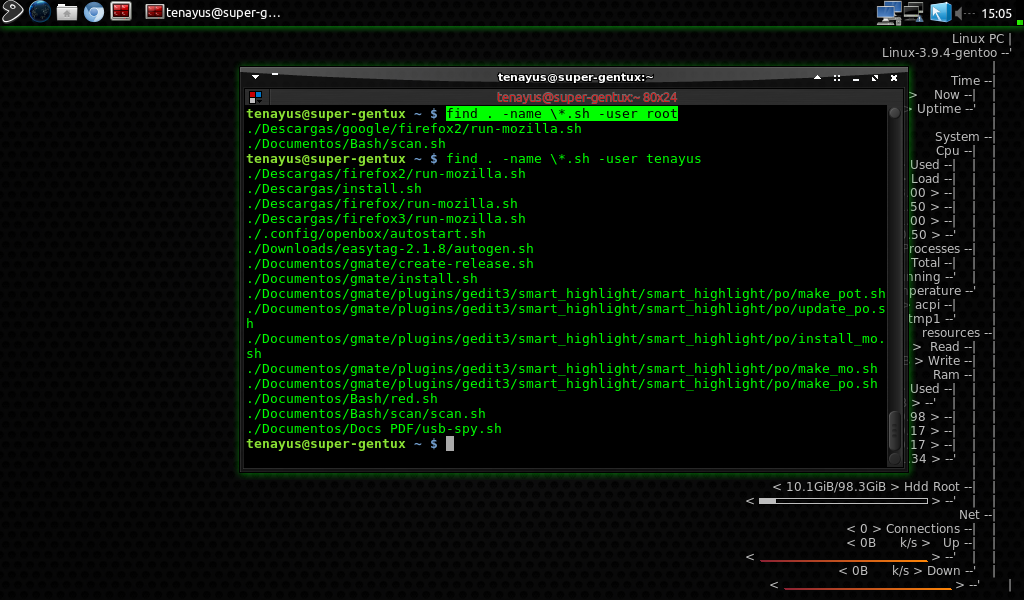1024x600 pixels.
Task: Click the last prompt with cursor block
Action: [x=349, y=444]
